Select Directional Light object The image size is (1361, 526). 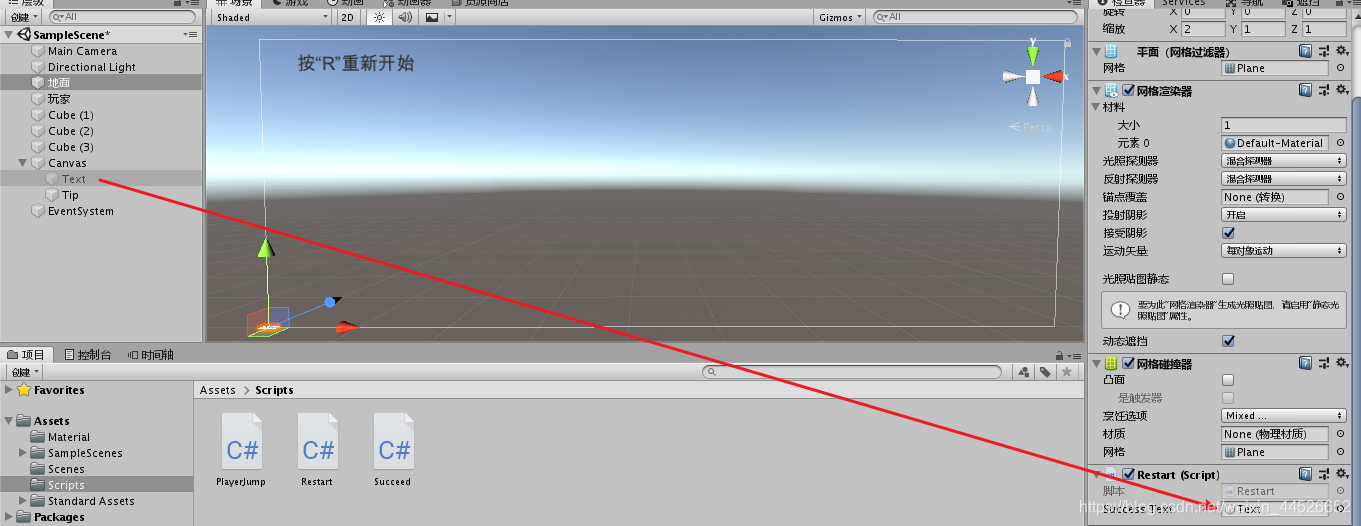[x=92, y=67]
